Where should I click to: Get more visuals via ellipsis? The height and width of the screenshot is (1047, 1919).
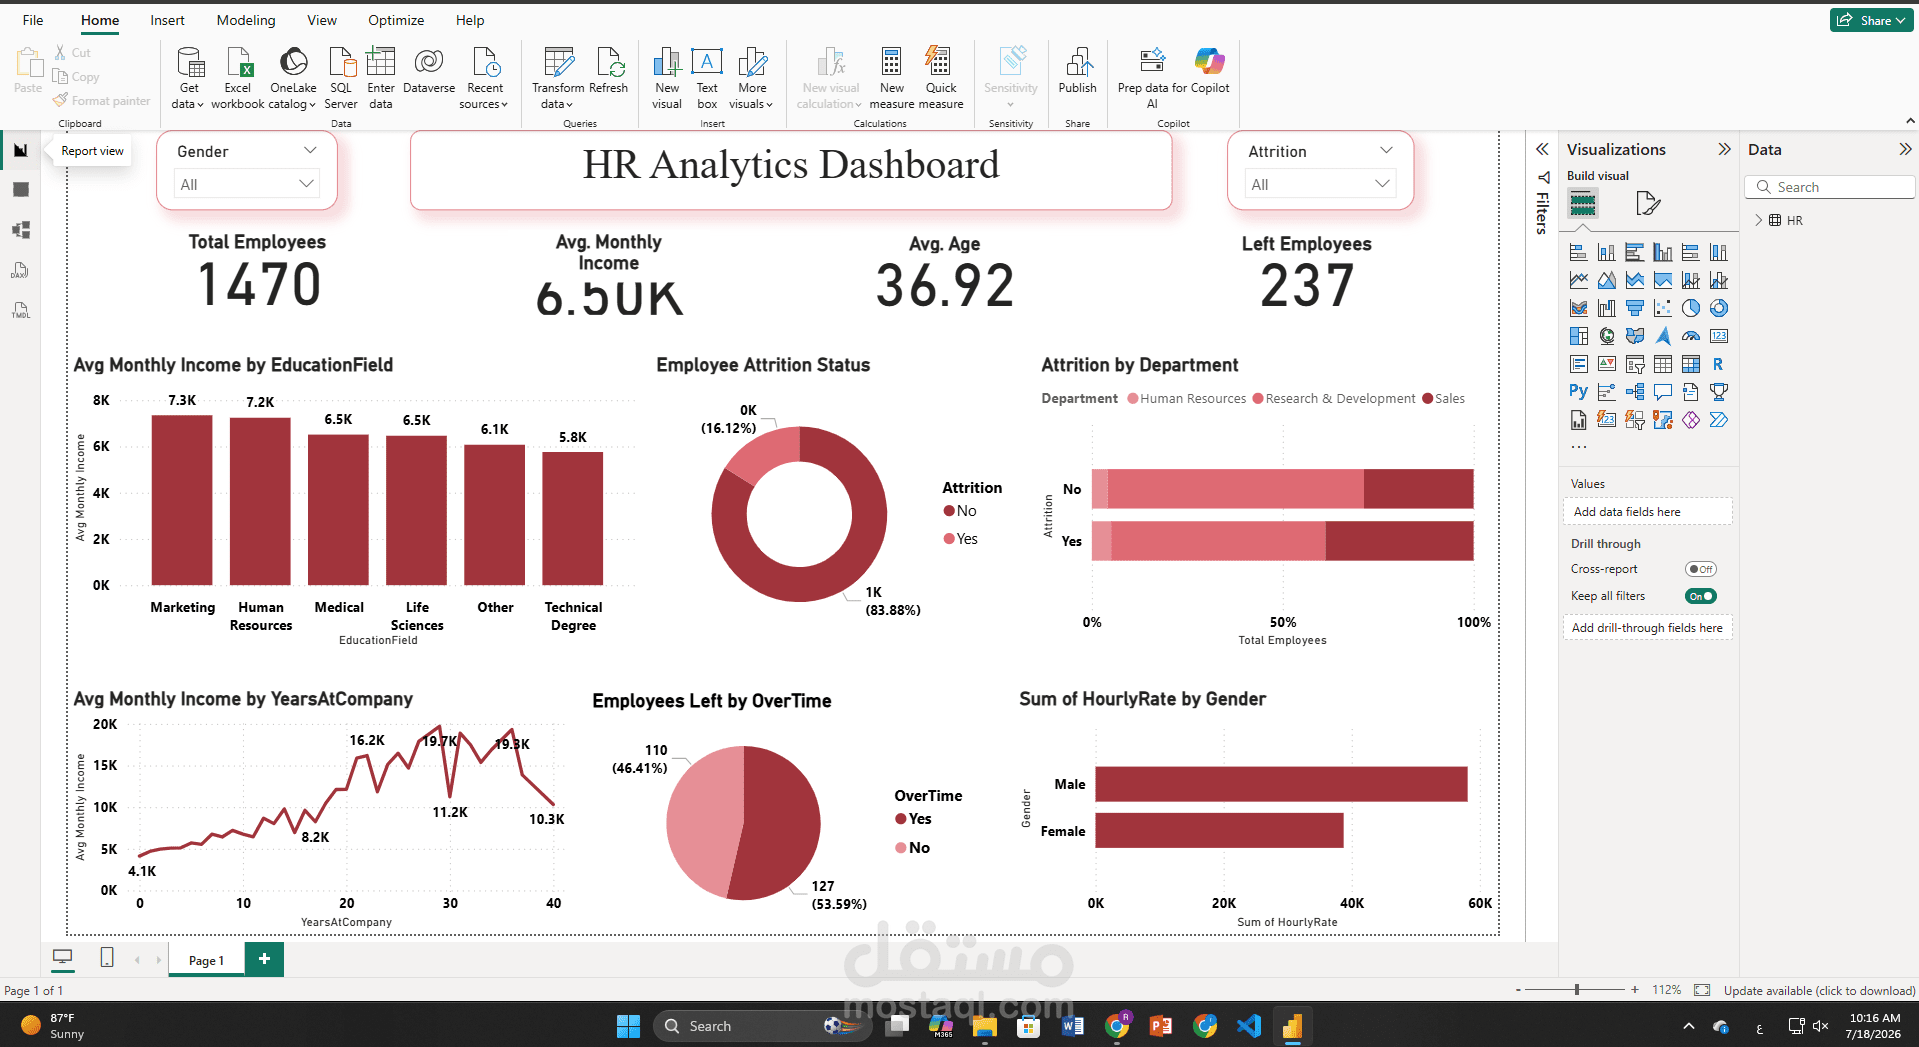(1579, 447)
